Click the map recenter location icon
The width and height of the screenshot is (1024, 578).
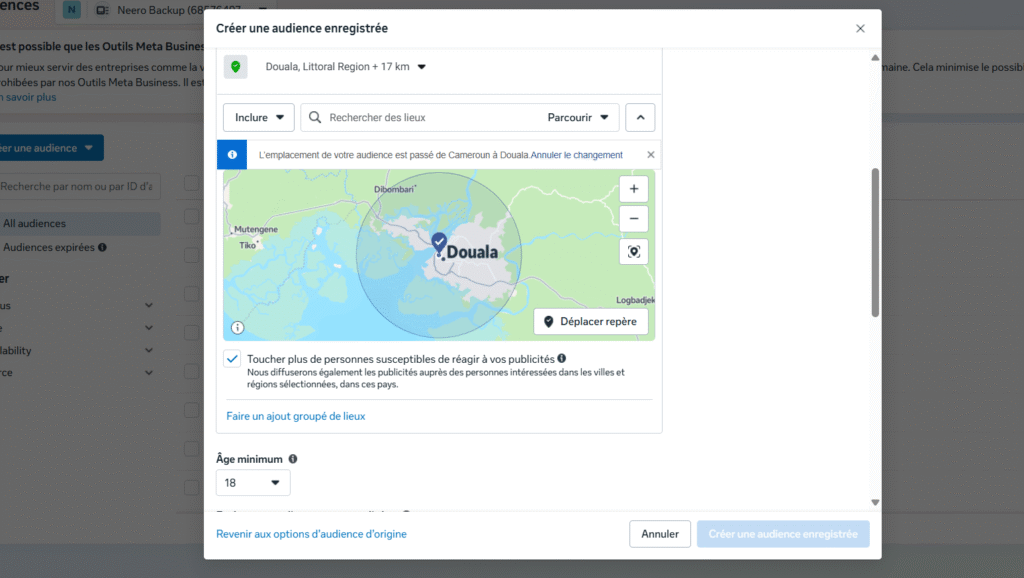(633, 252)
